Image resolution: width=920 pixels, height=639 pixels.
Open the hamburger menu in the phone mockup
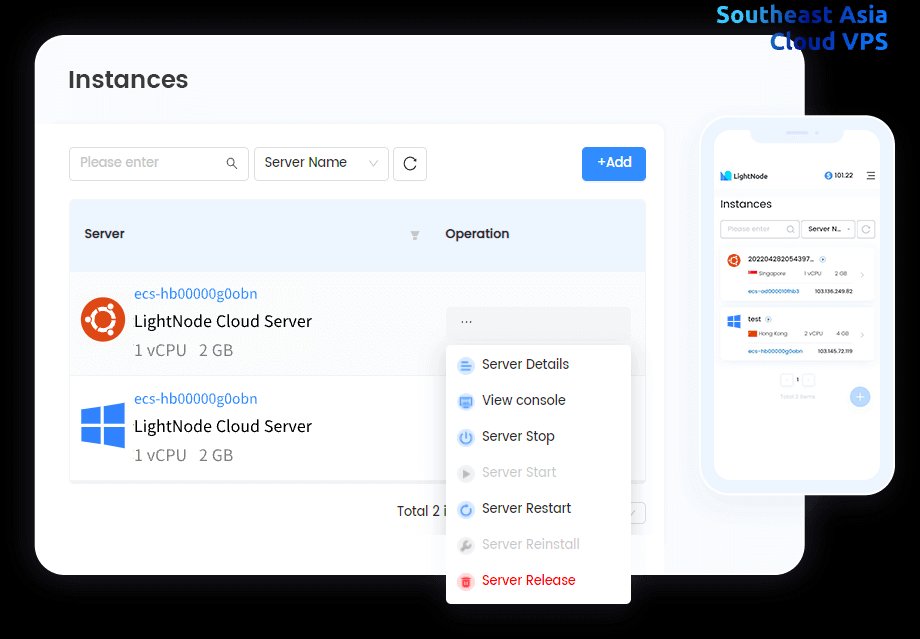tap(872, 175)
